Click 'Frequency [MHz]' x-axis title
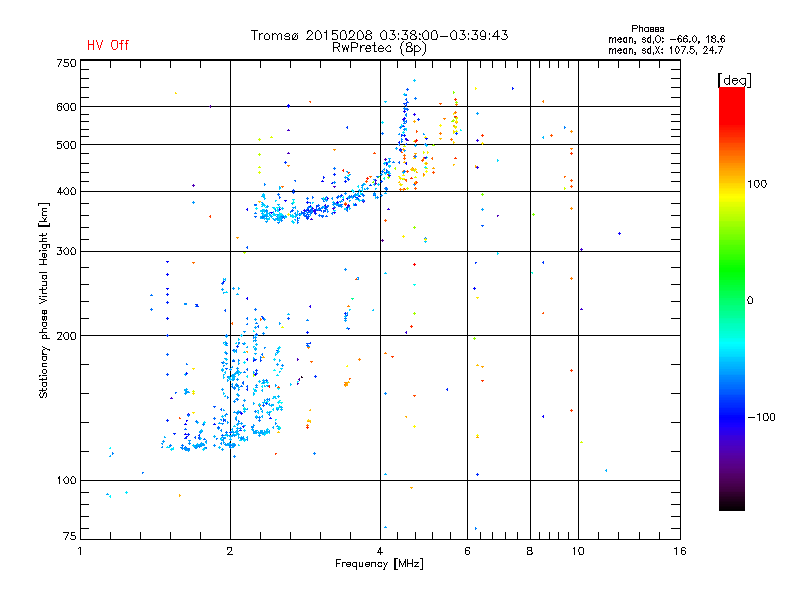The width and height of the screenshot is (800, 600). click(x=379, y=564)
